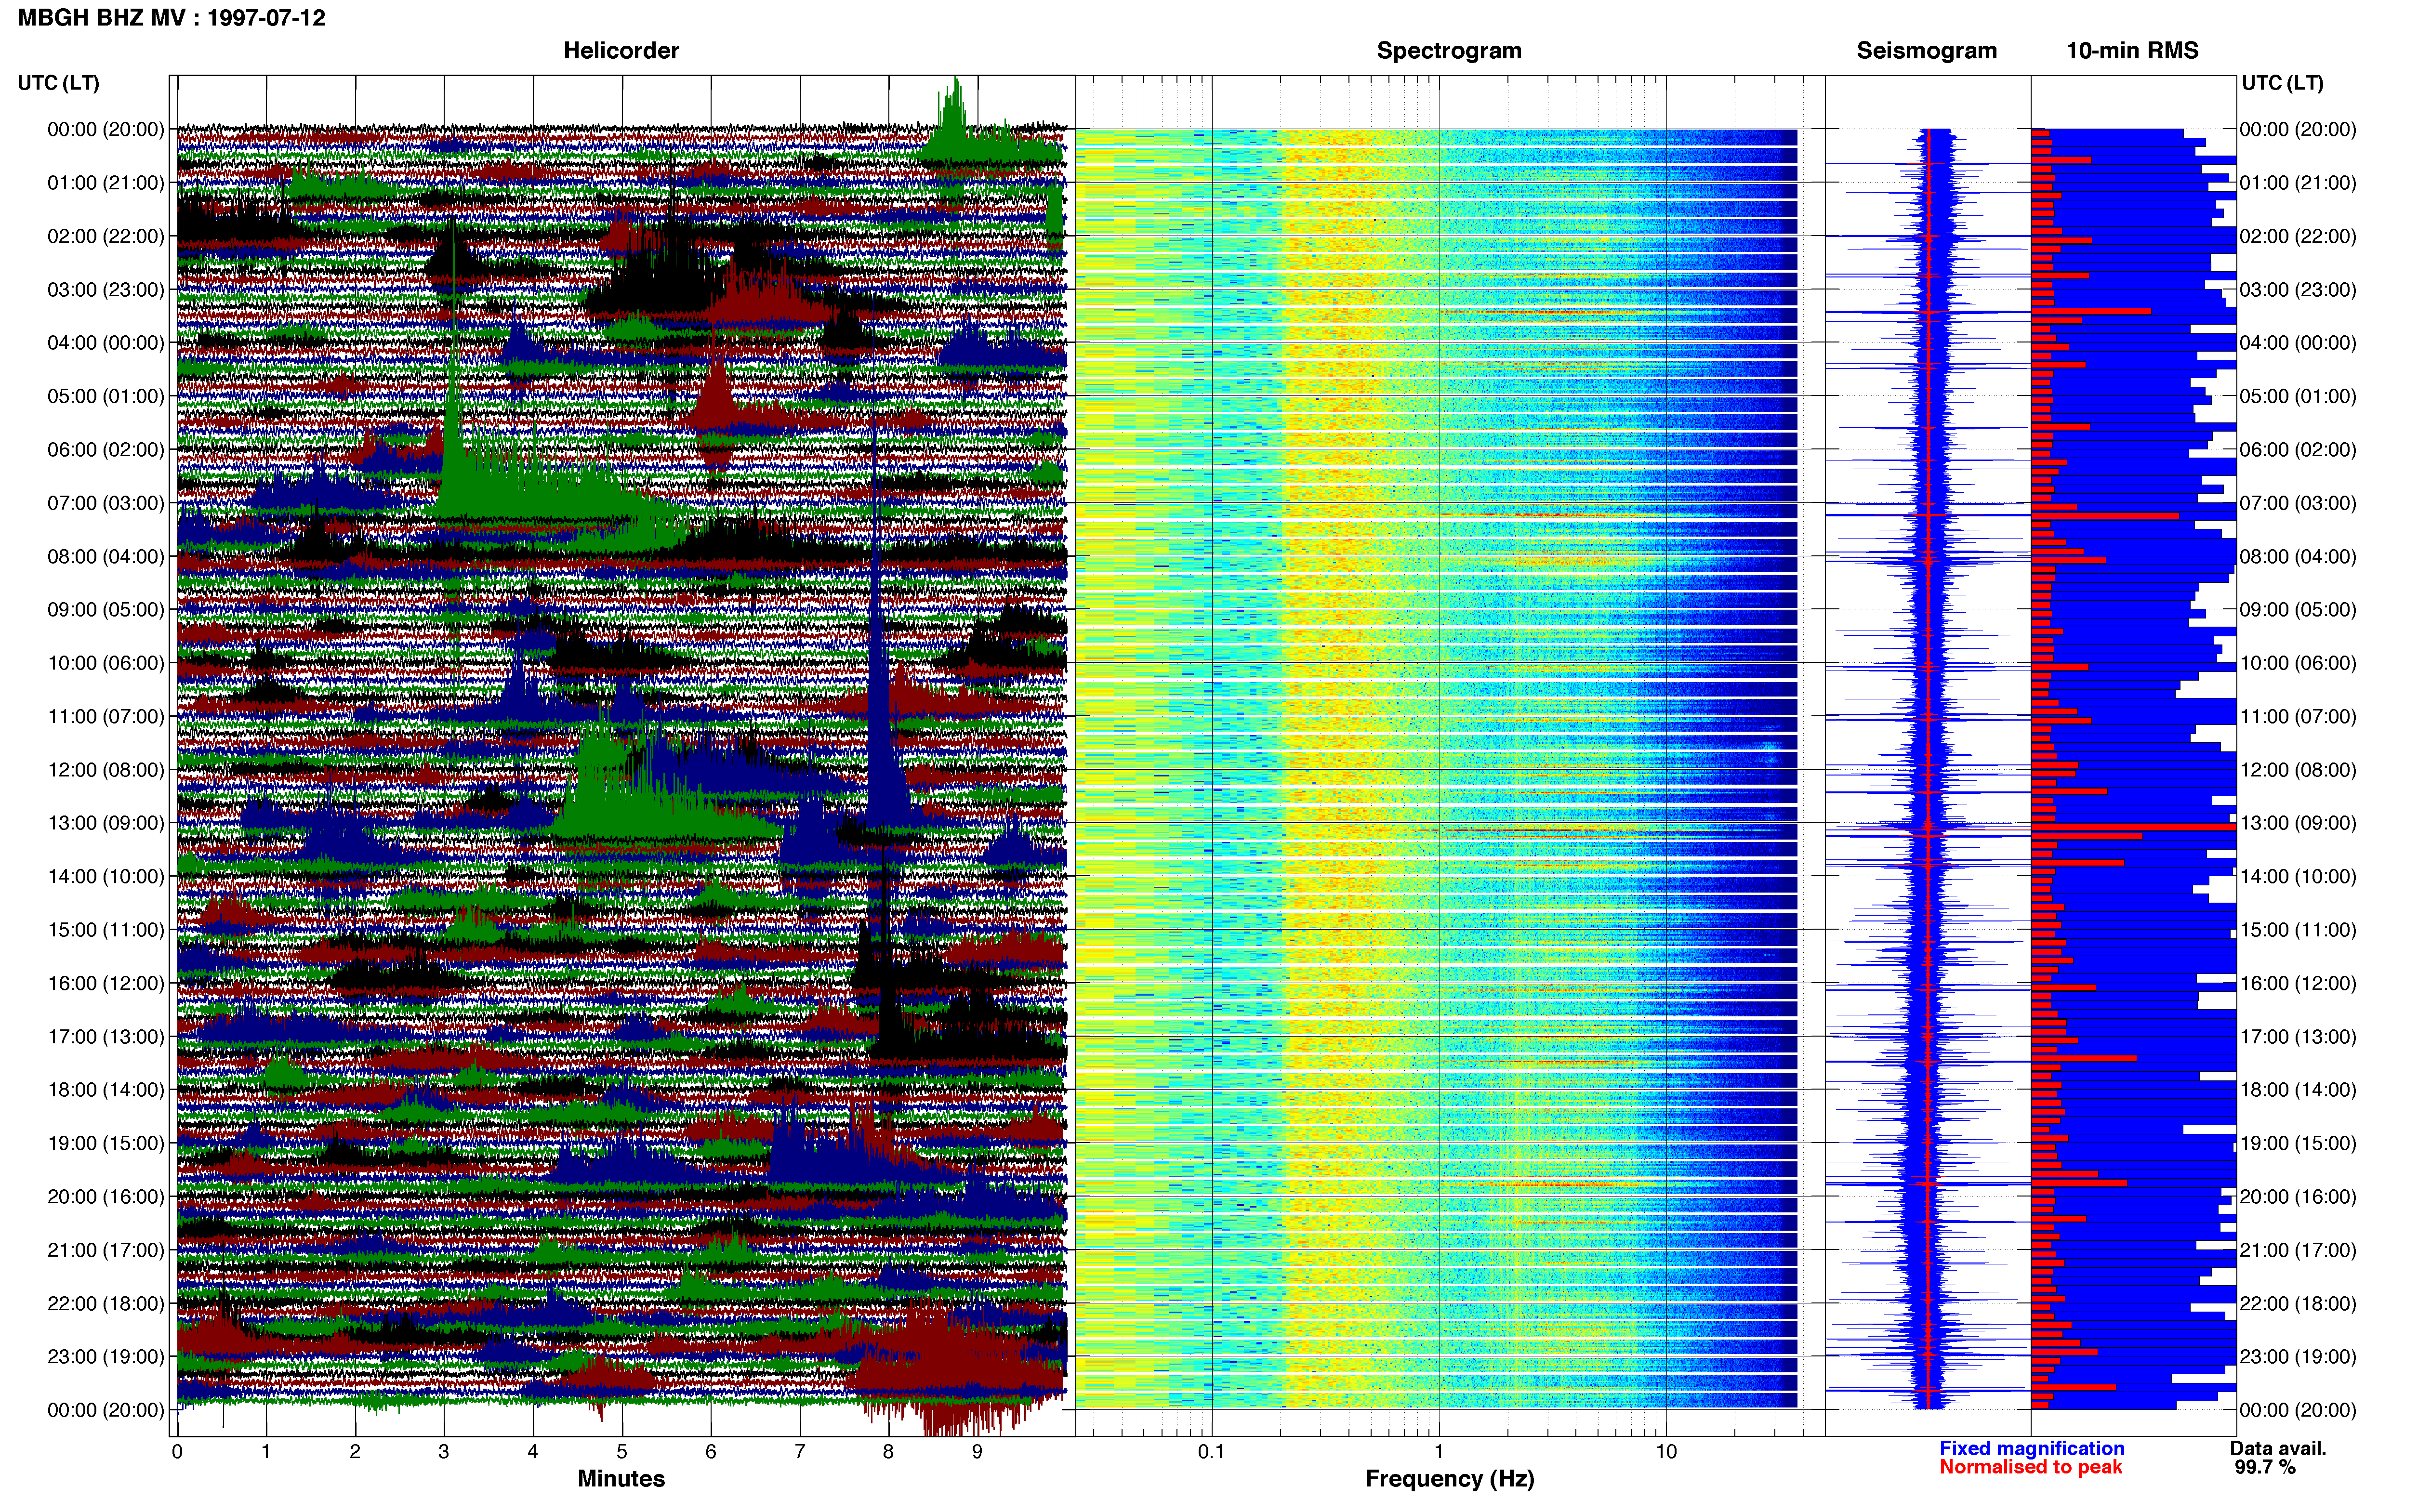Click the Frequency (Hz) axis label
This screenshot has height=1512, width=2418.
pyautogui.click(x=1449, y=1479)
